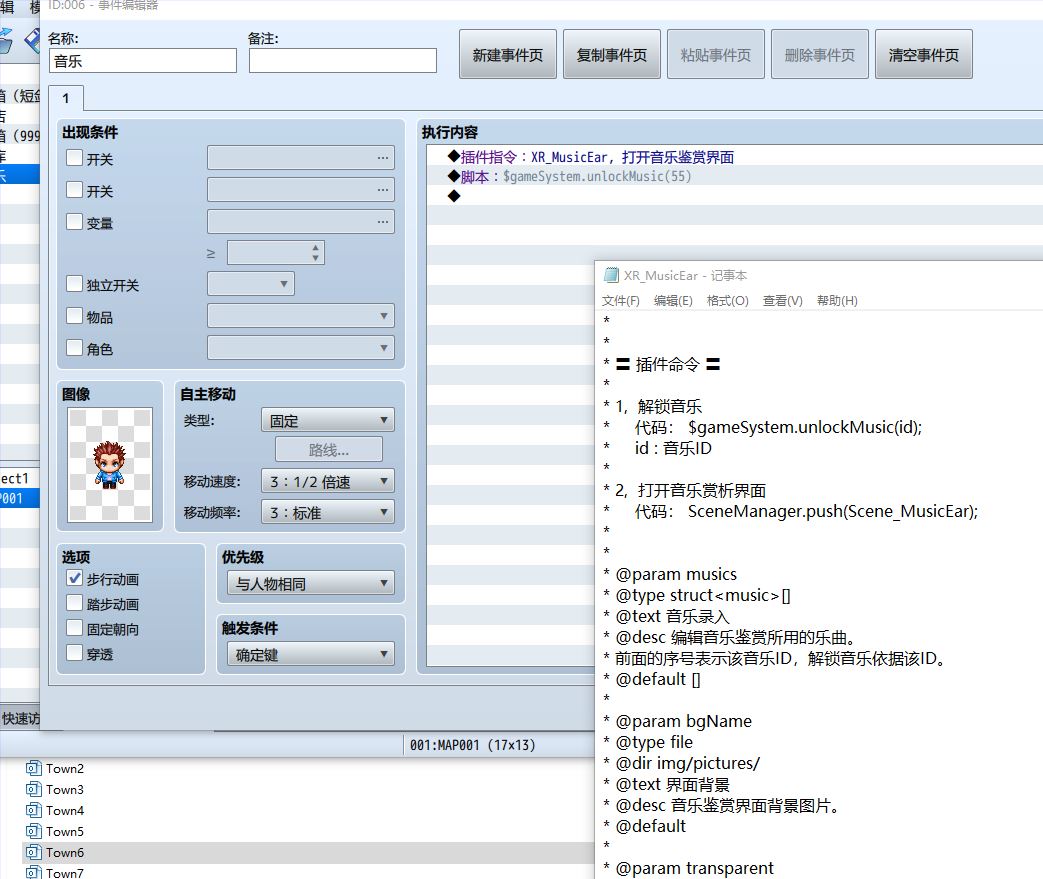Screen dimensions: 1043x879
Task: Open 查看(V) menu in Notepad
Action: [x=782, y=301]
